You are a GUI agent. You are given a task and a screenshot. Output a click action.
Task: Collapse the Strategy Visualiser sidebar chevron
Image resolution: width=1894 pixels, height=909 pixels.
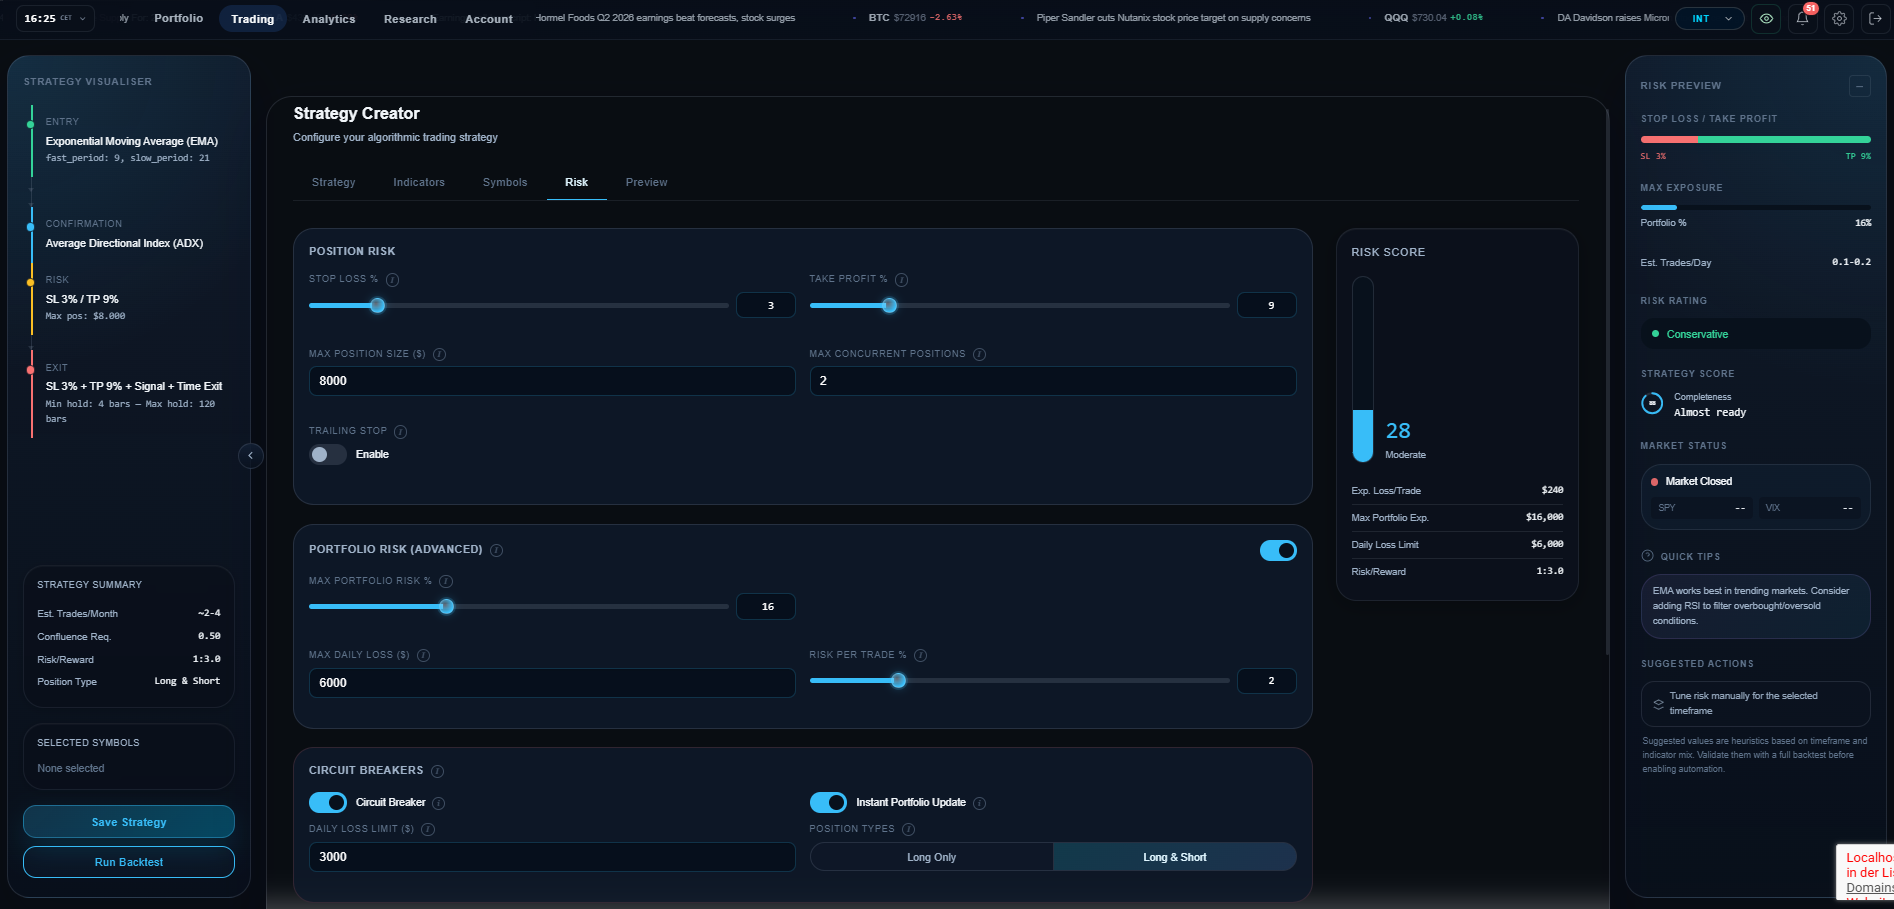click(x=251, y=455)
